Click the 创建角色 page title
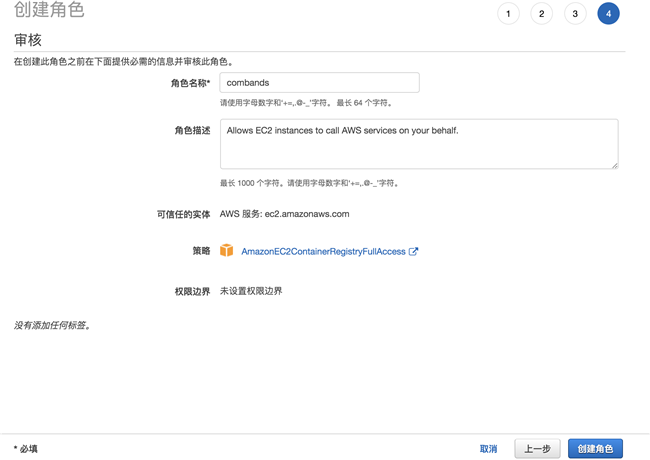The height and width of the screenshot is (460, 650). (49, 10)
